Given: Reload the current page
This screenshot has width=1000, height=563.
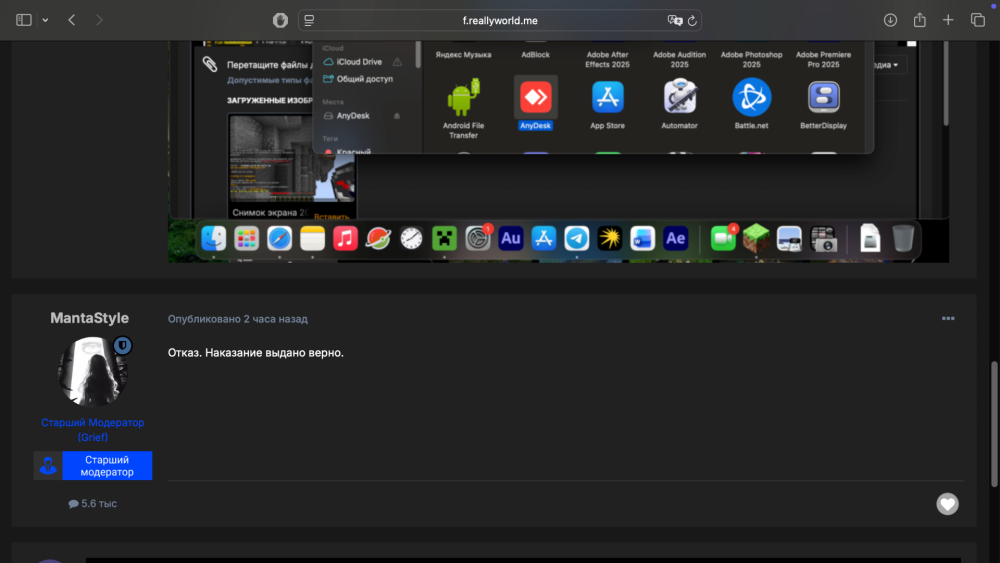Looking at the screenshot, I should point(692,20).
